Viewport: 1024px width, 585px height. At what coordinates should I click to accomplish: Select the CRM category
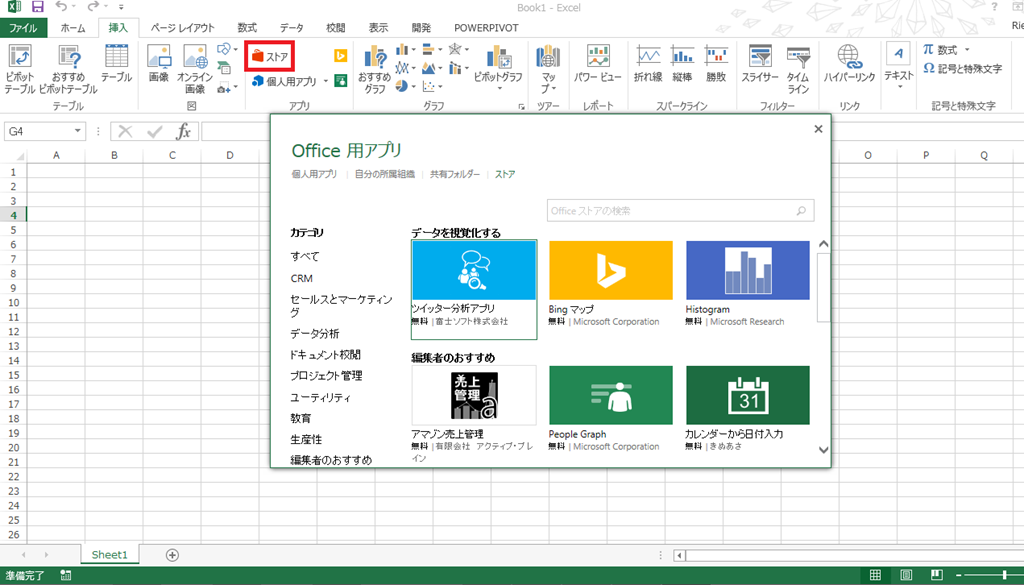point(302,278)
